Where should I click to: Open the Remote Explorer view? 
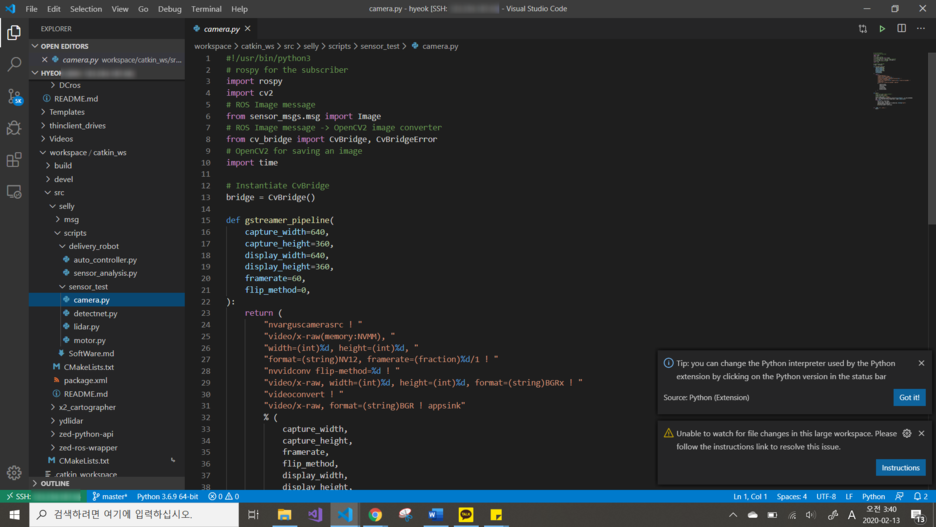pos(14,192)
